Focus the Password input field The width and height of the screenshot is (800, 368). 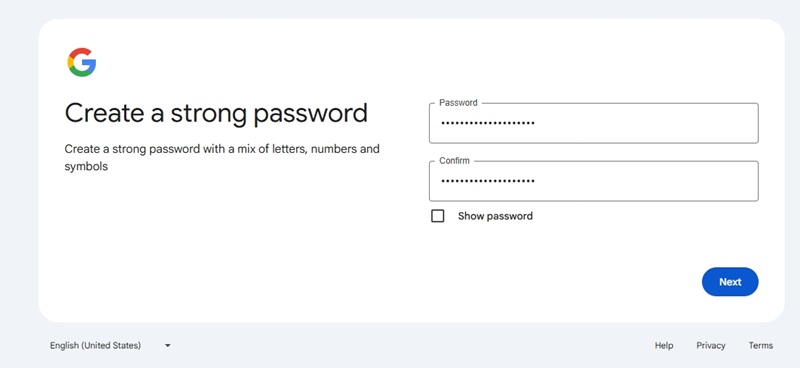594,123
